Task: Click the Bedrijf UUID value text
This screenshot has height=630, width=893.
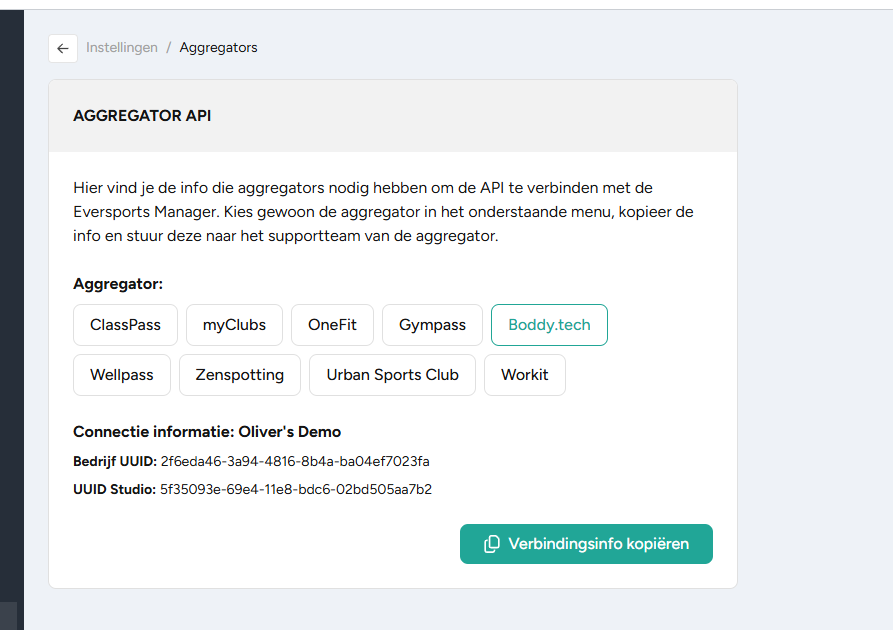Action: coord(295,461)
